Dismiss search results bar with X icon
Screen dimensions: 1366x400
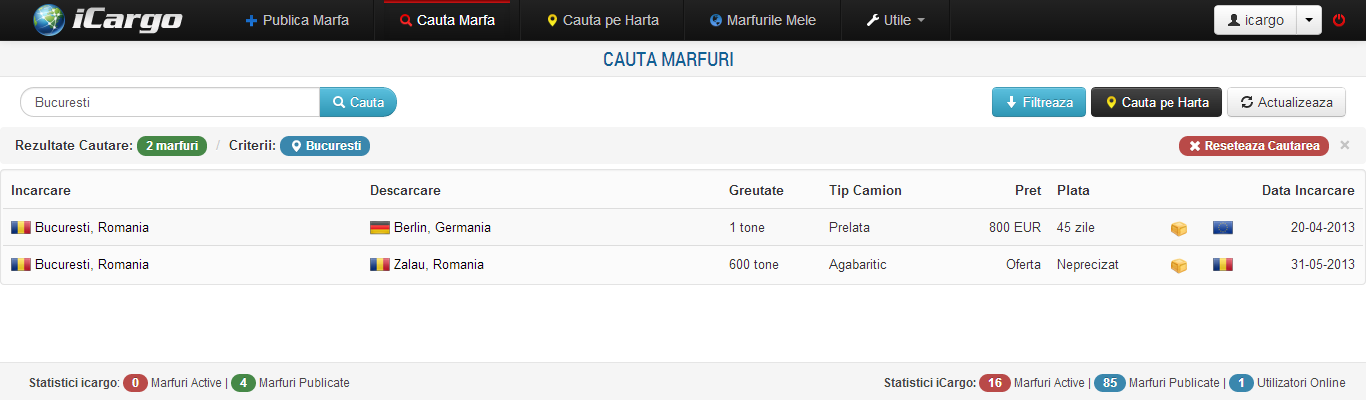(x=1345, y=145)
